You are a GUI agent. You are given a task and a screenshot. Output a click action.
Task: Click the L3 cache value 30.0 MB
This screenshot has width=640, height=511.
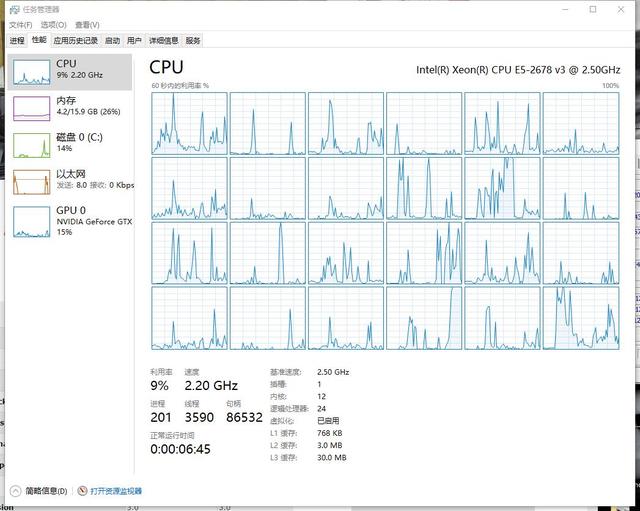coord(332,458)
